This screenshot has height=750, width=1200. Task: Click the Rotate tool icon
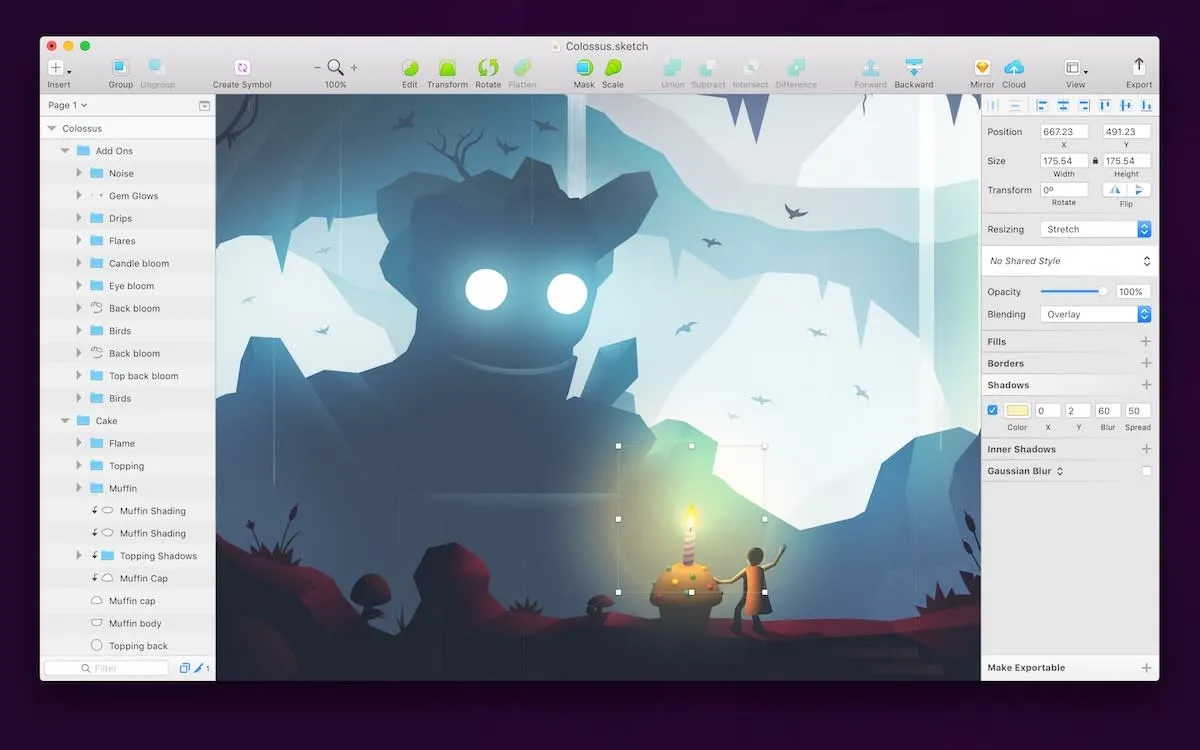(x=488, y=68)
